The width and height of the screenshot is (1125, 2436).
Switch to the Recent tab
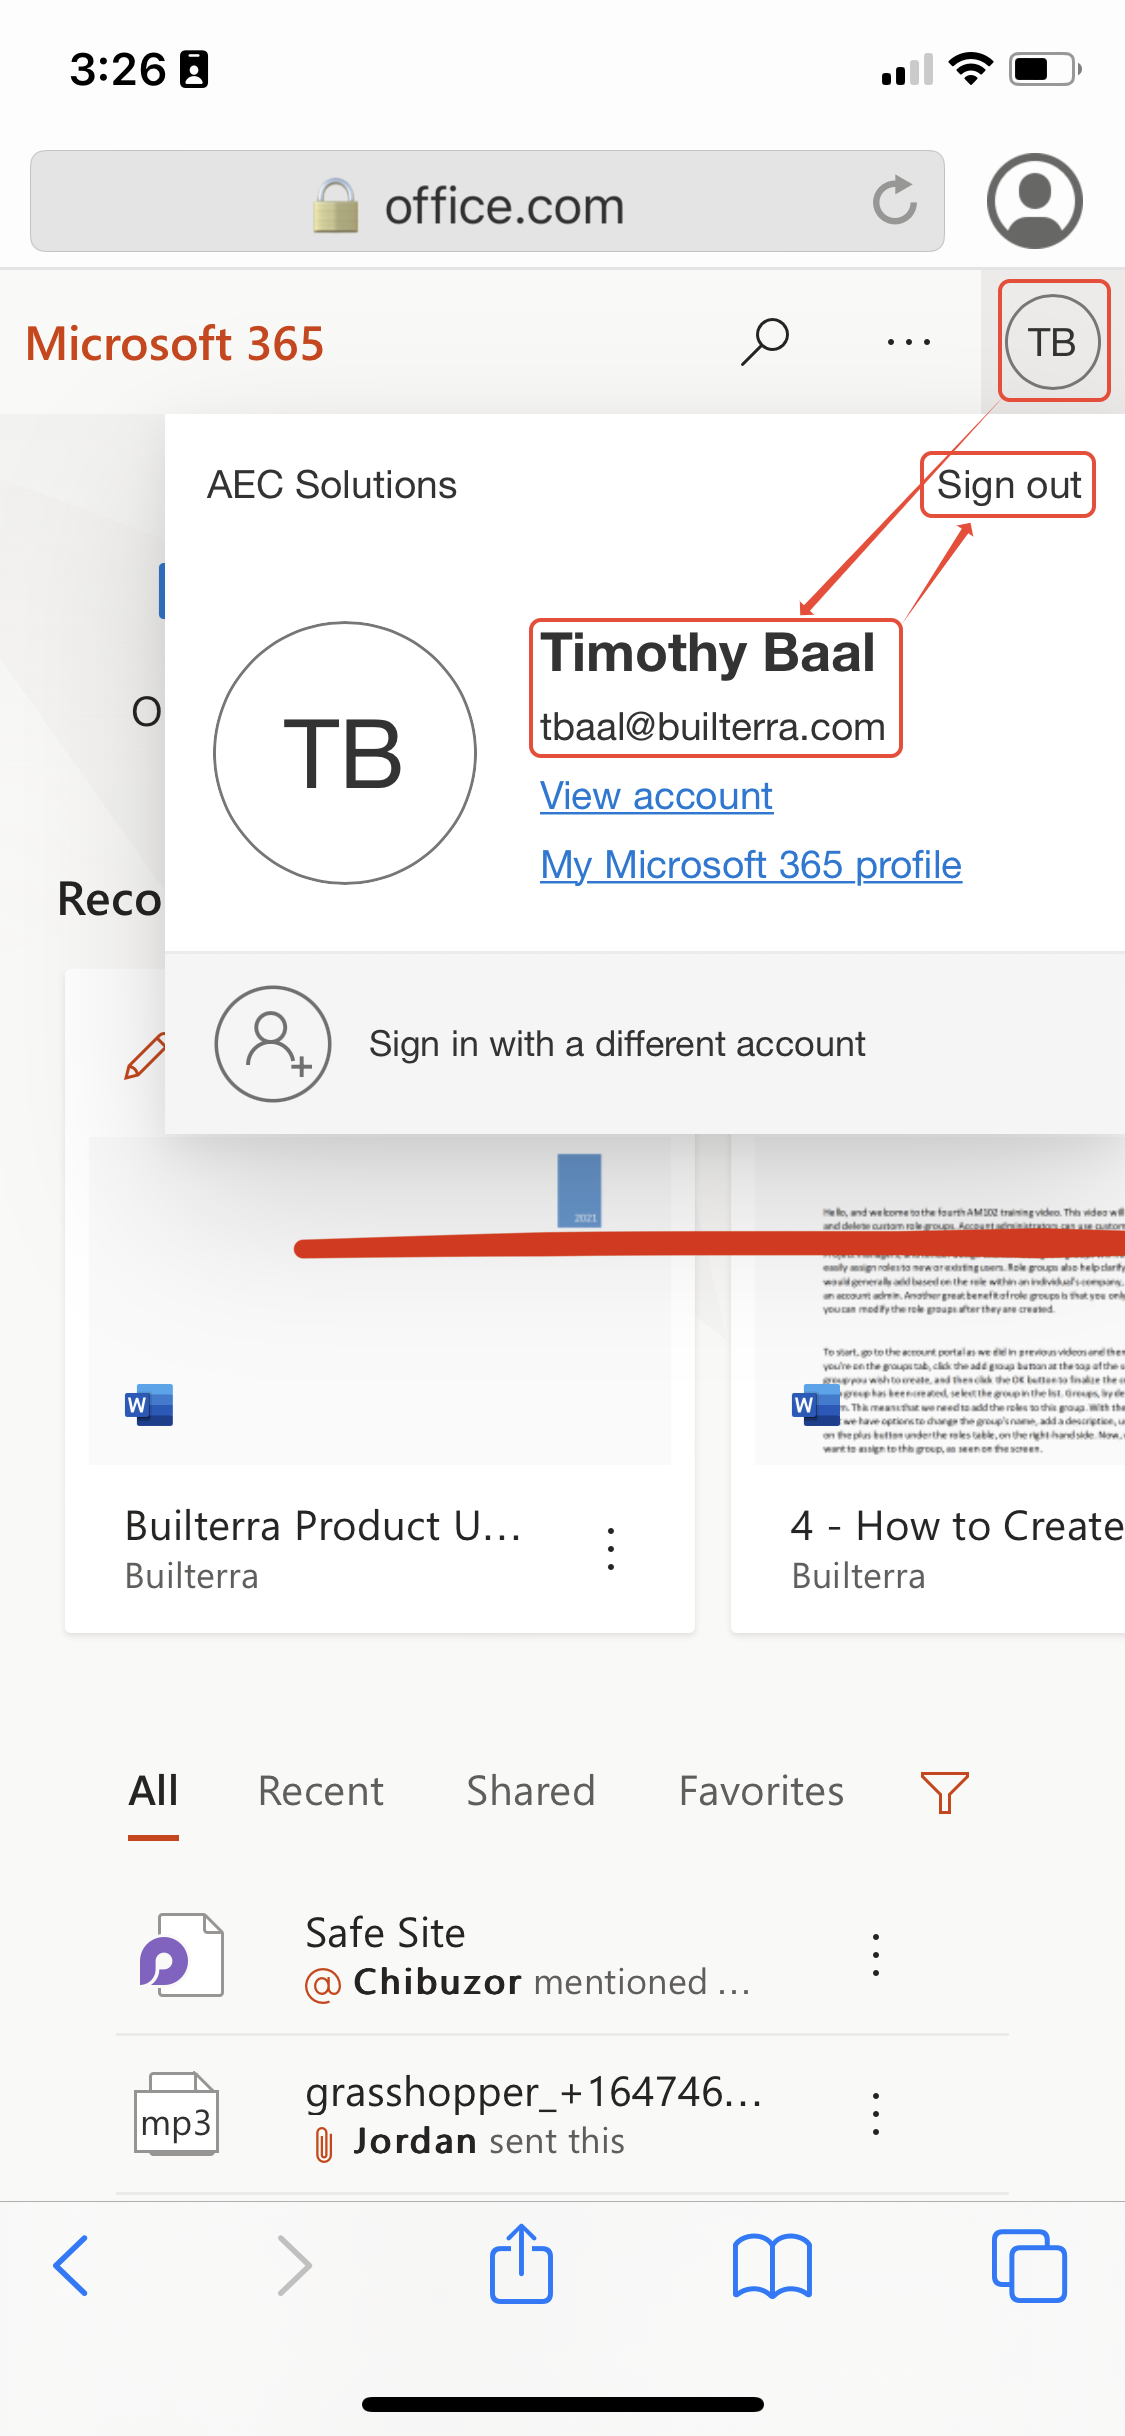(321, 1792)
